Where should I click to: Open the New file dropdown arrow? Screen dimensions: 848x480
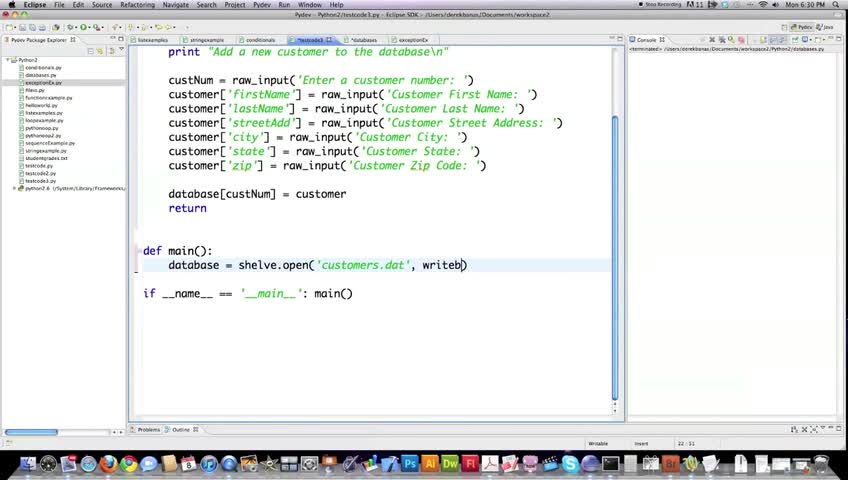pos(15,28)
